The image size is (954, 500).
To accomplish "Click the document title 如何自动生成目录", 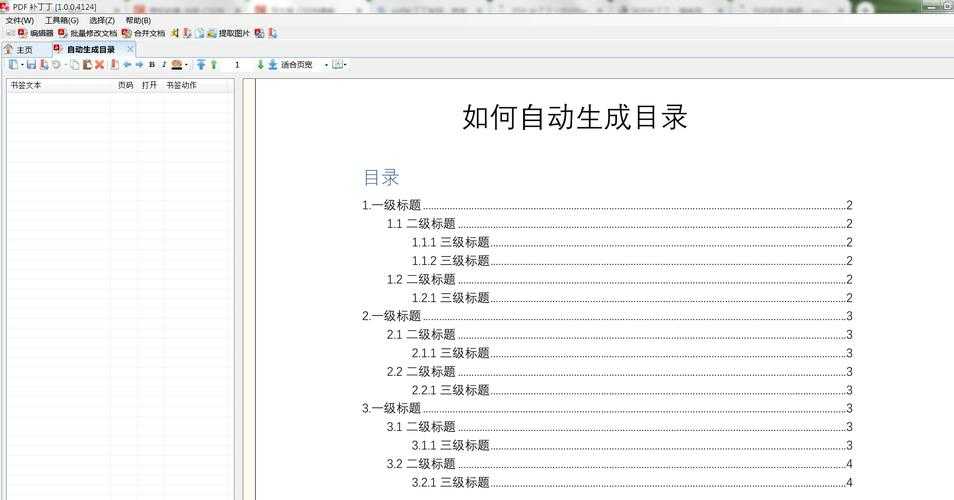I will (x=575, y=117).
